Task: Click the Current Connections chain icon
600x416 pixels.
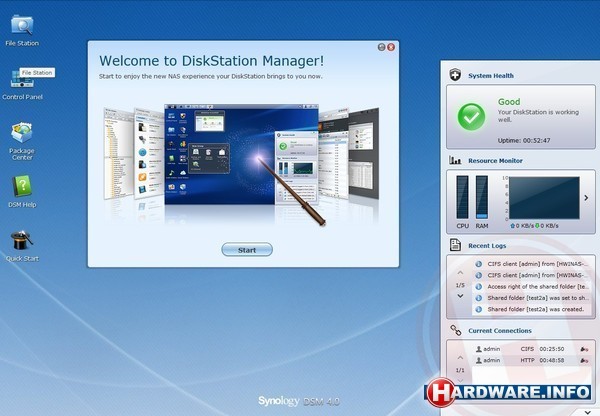Action: pos(455,330)
